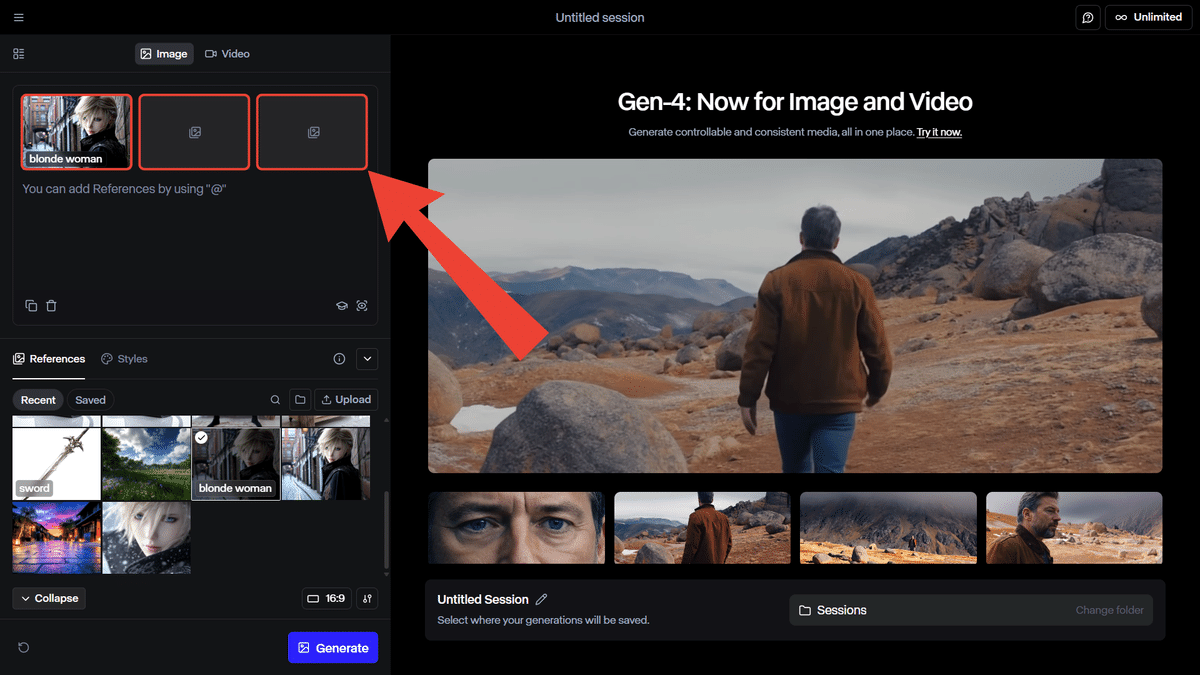1200x675 pixels.
Task: Delete prompt using the trash icon
Action: point(51,306)
